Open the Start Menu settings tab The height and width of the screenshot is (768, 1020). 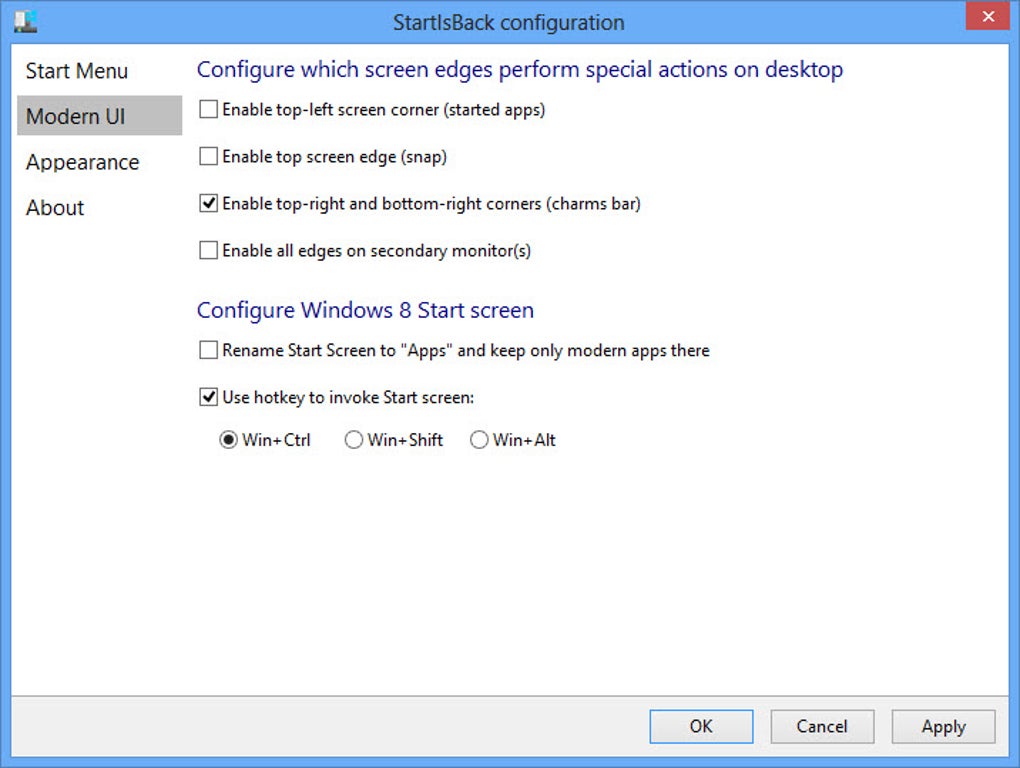pyautogui.click(x=77, y=71)
